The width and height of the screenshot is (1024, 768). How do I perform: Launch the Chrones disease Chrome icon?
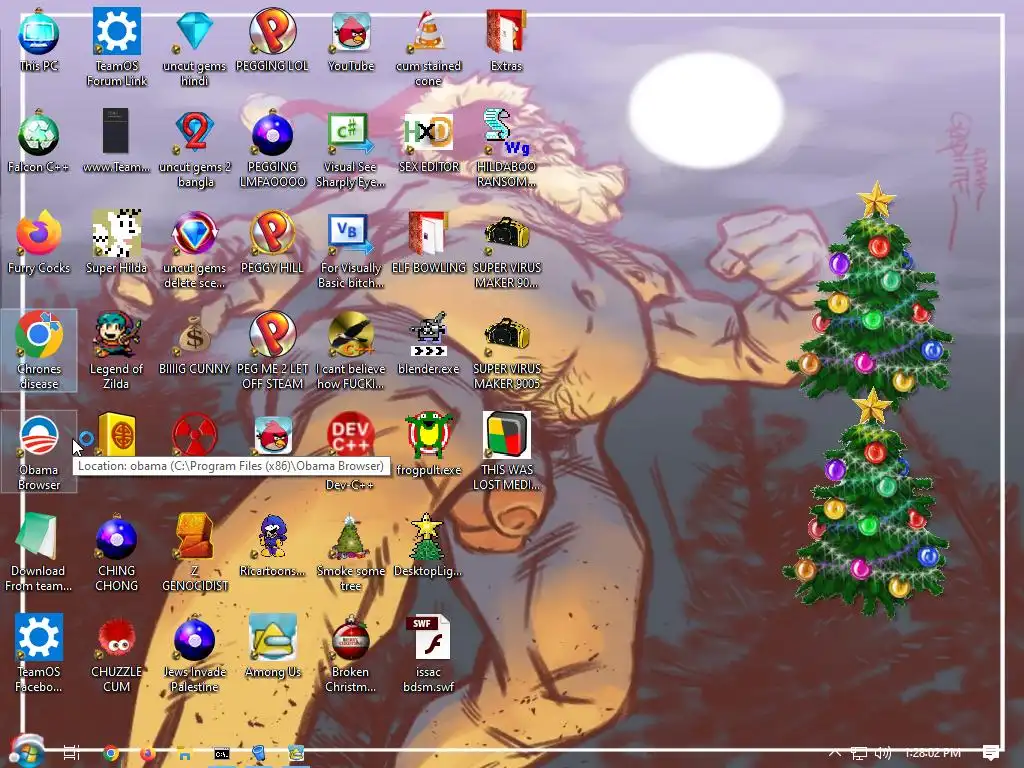39,350
